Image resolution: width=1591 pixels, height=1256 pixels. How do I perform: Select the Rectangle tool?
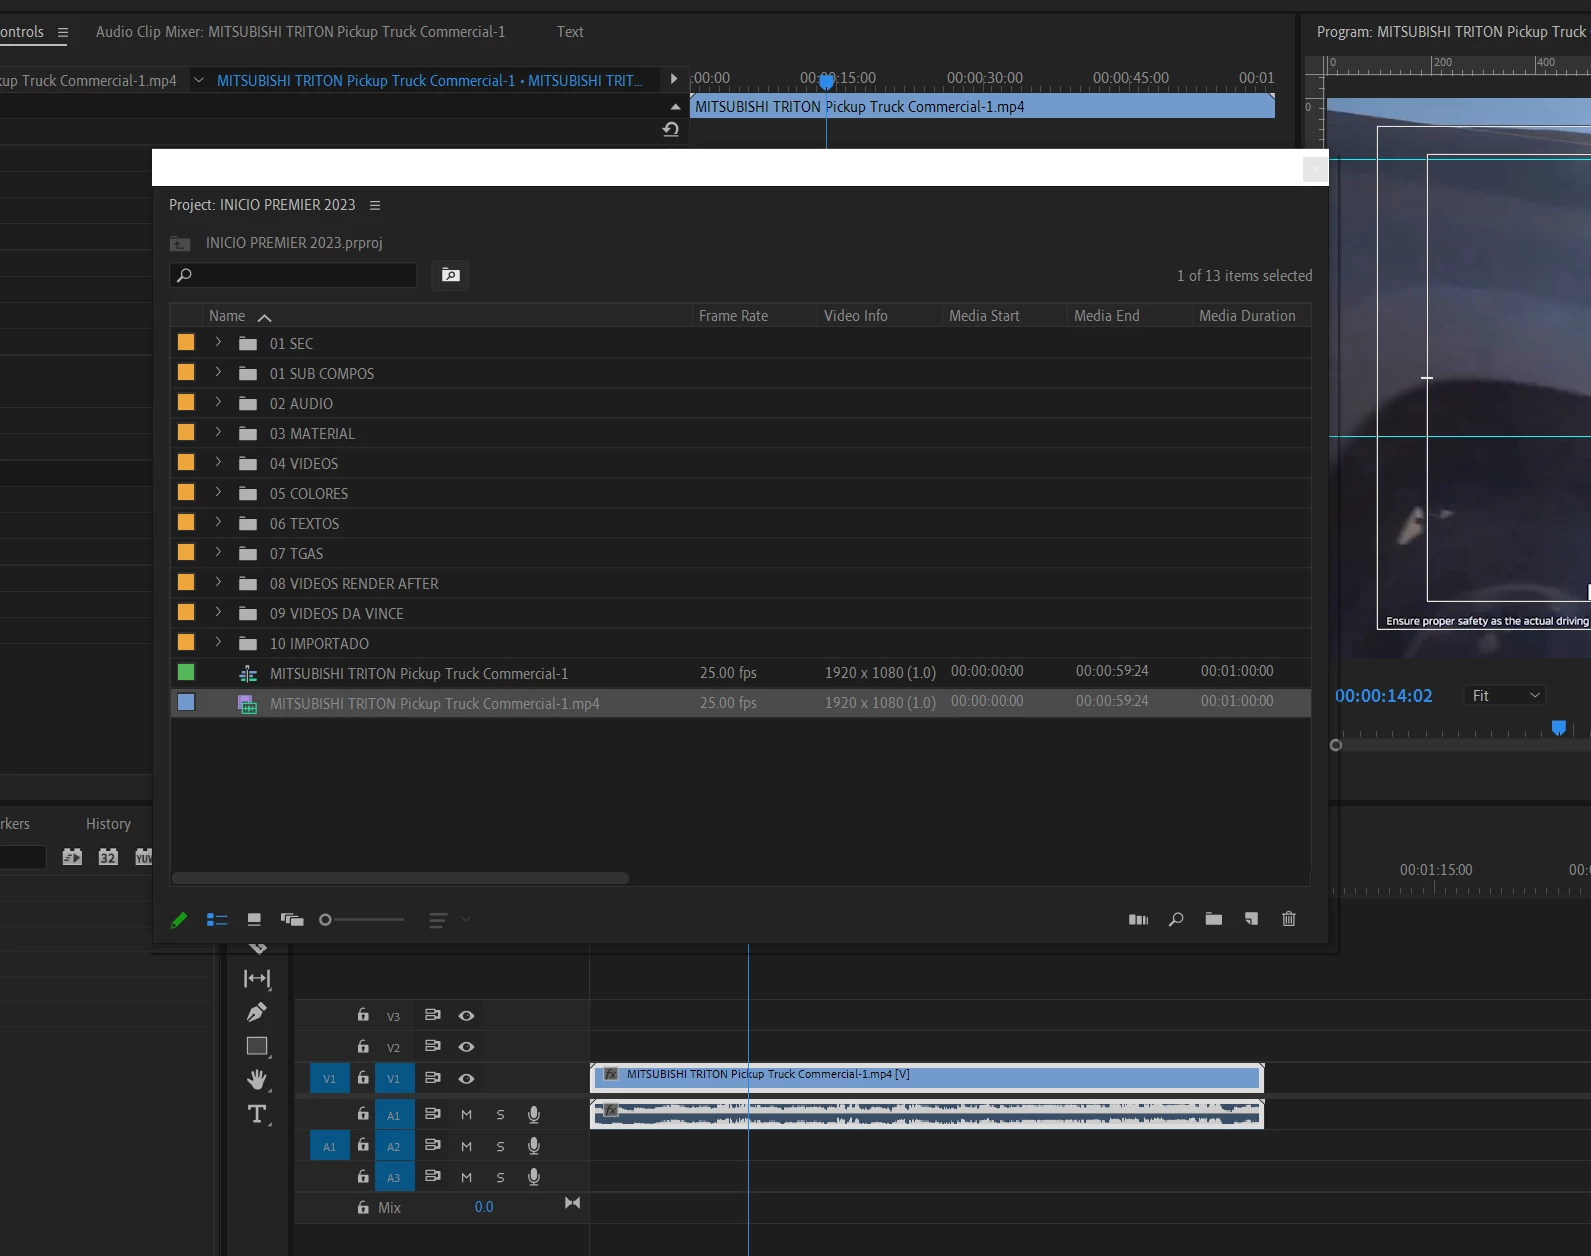tap(257, 1046)
